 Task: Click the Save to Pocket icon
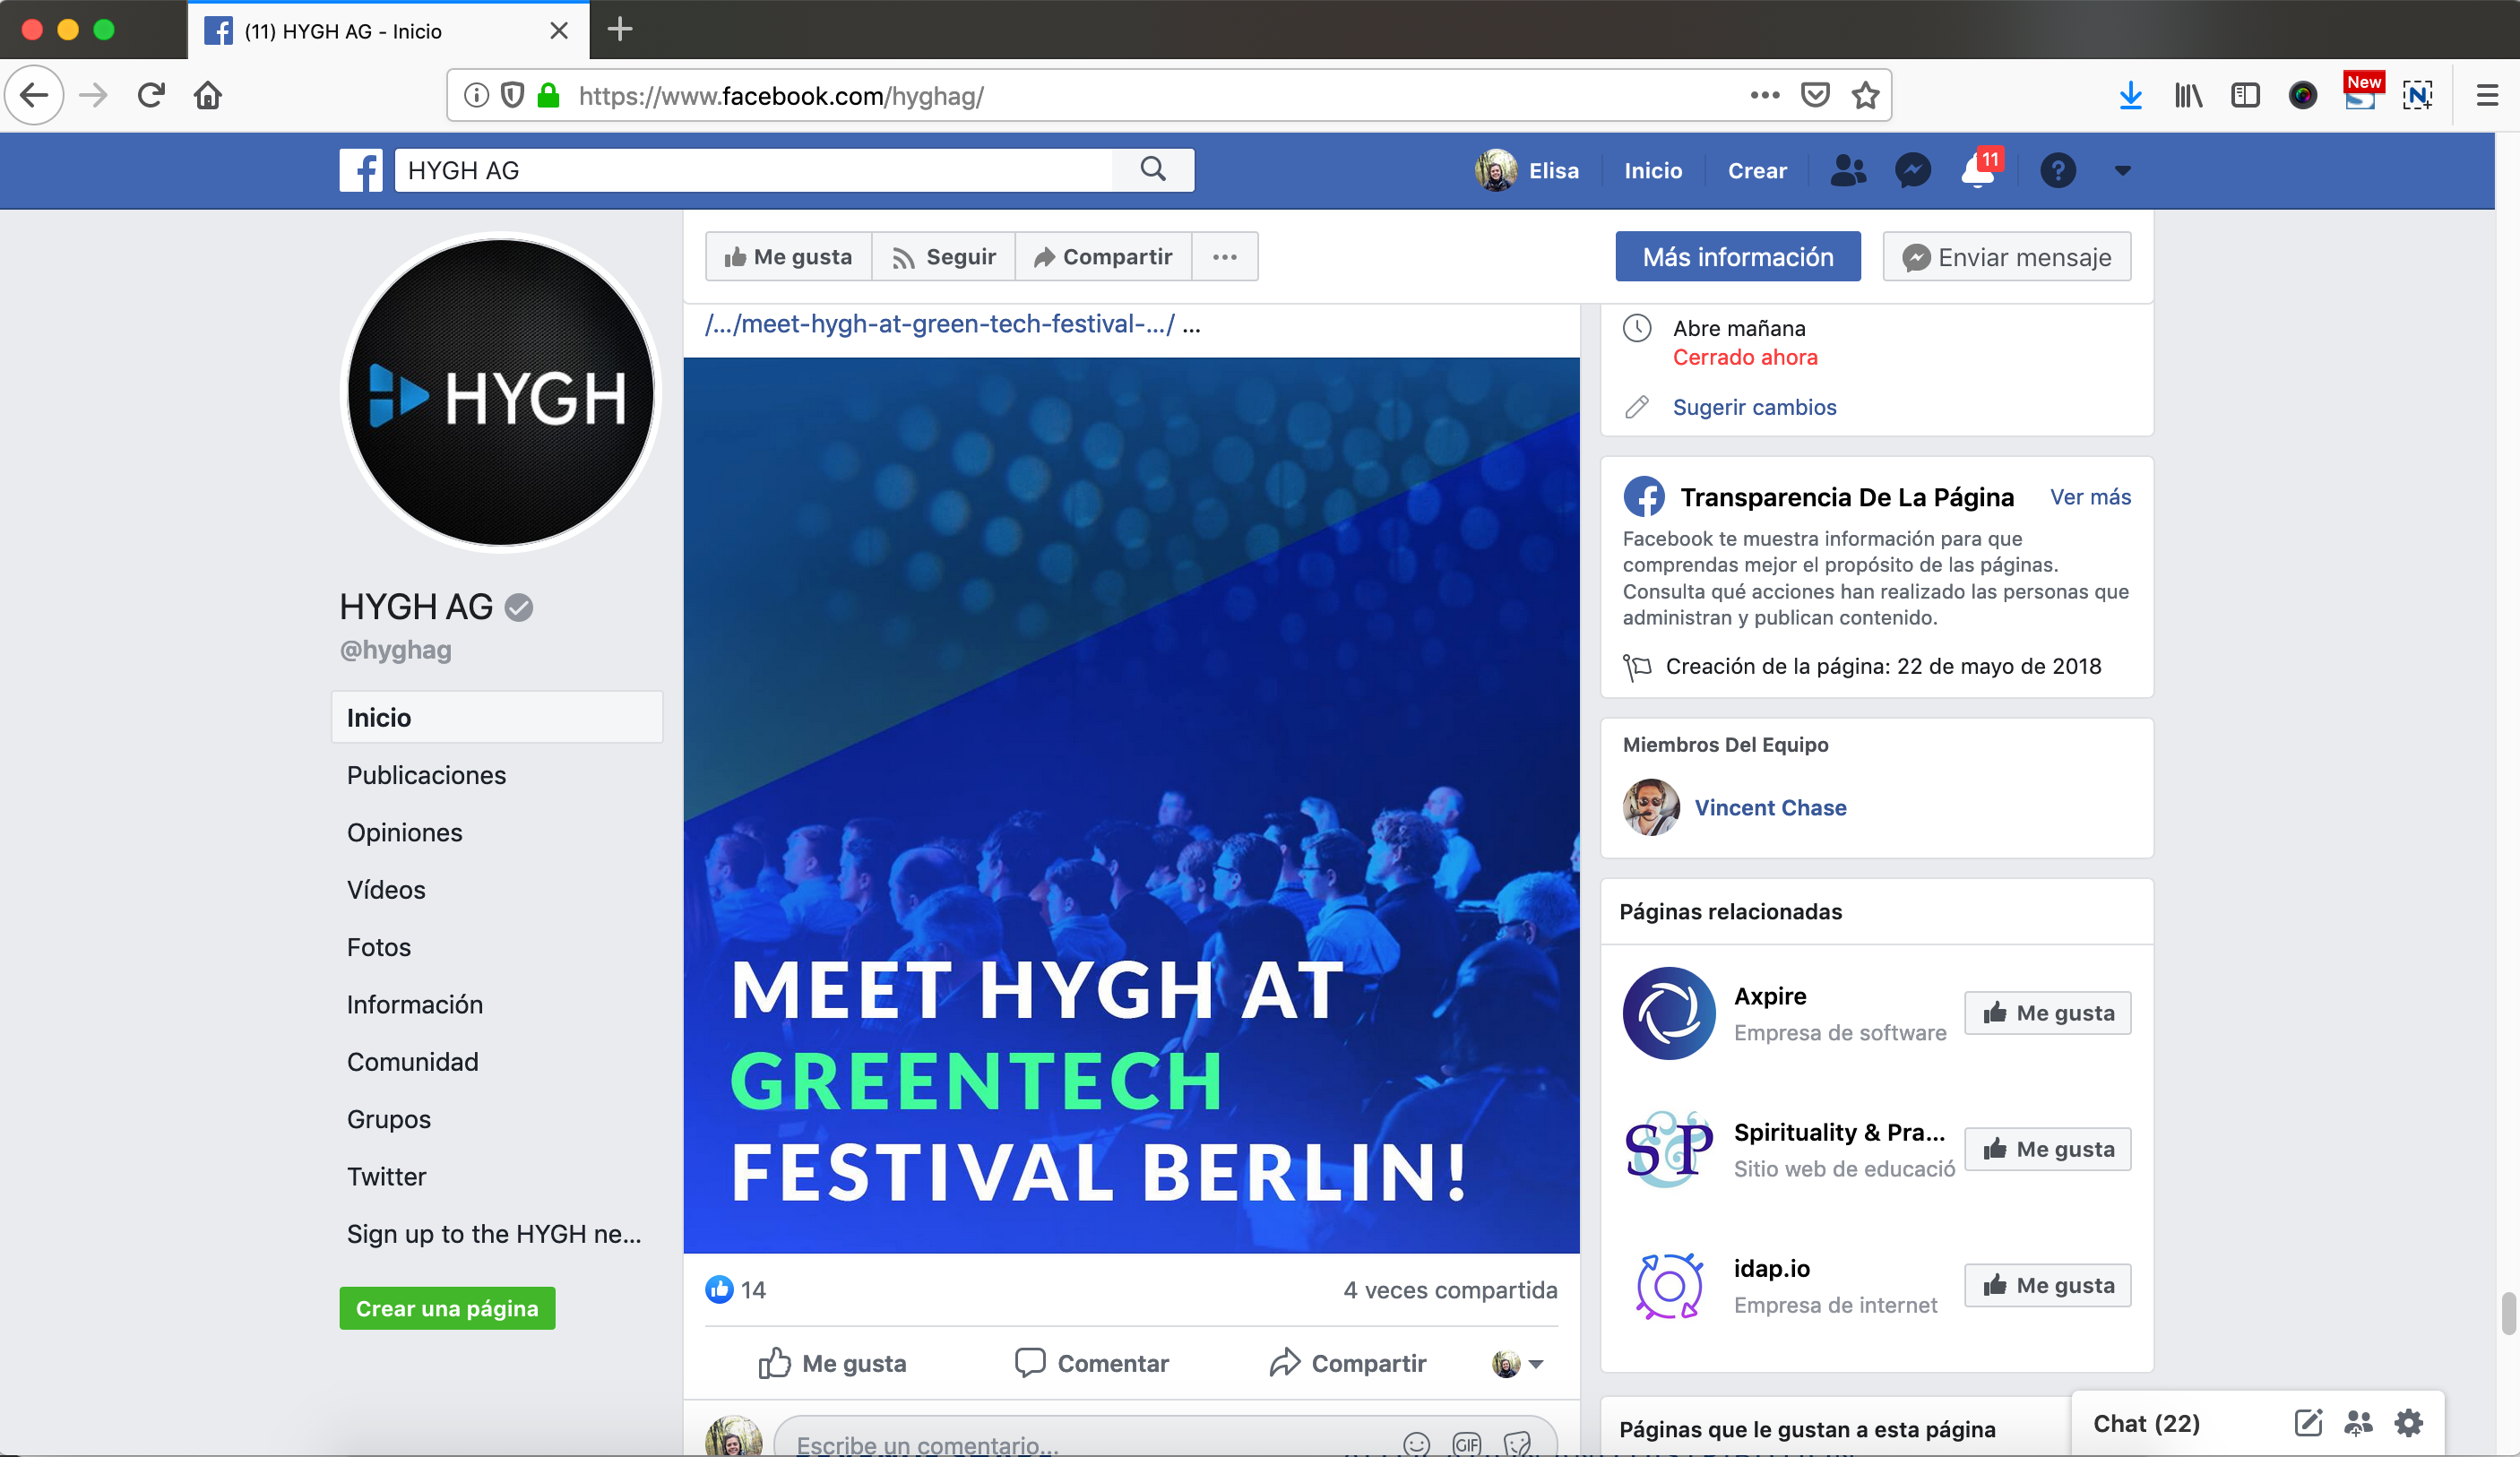1816,96
